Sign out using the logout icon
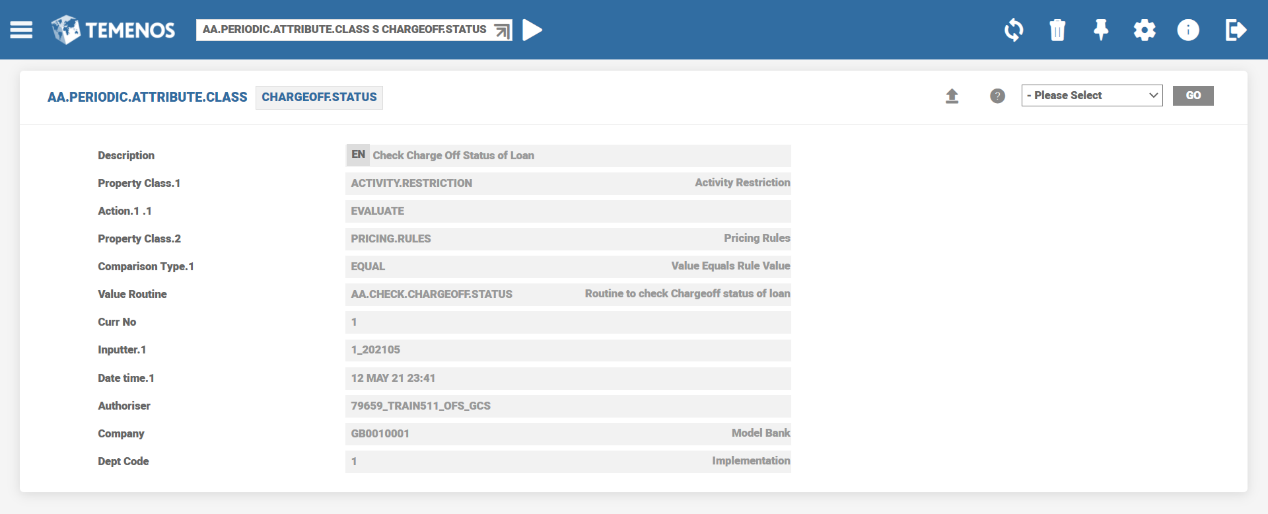Viewport: 1268px width, 514px height. [1236, 30]
